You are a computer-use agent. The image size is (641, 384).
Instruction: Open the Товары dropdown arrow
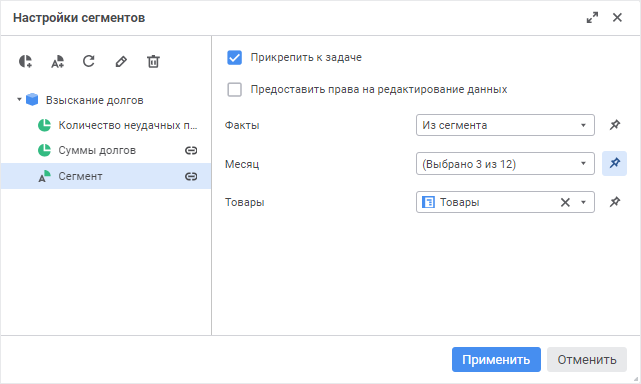[x=583, y=202]
